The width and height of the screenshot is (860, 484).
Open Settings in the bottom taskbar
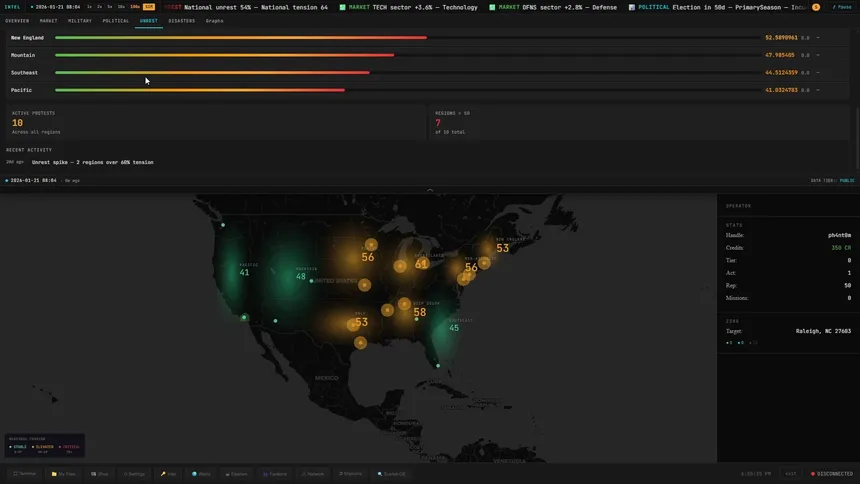coord(135,473)
